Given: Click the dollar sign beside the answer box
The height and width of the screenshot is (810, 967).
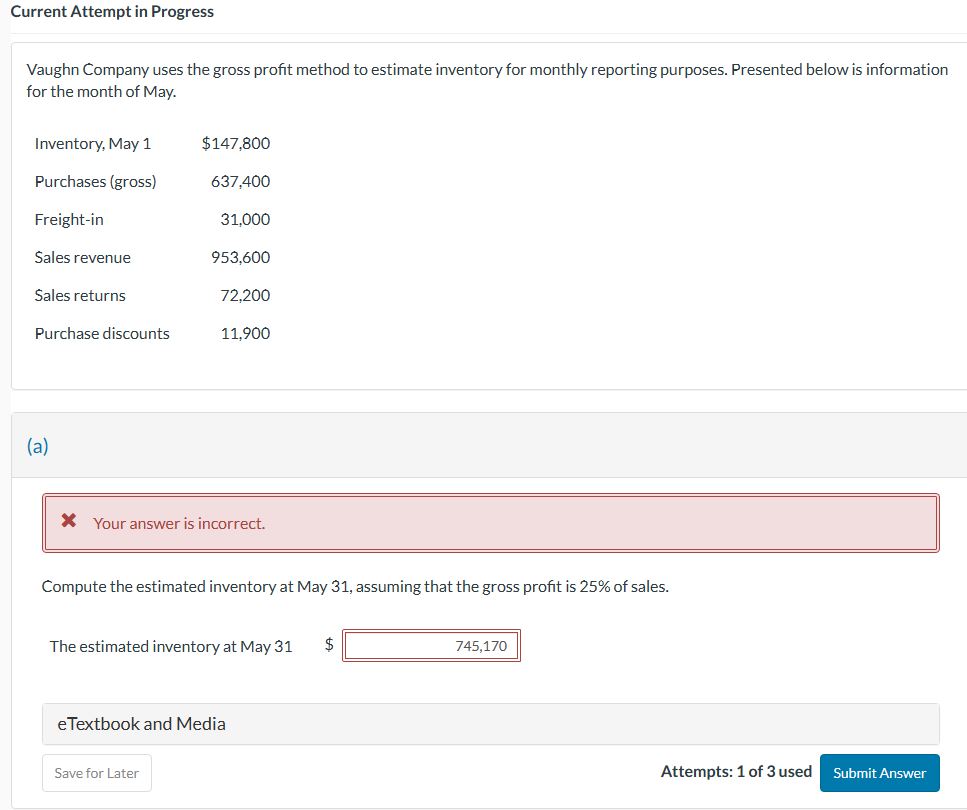Looking at the screenshot, I should click(x=327, y=645).
